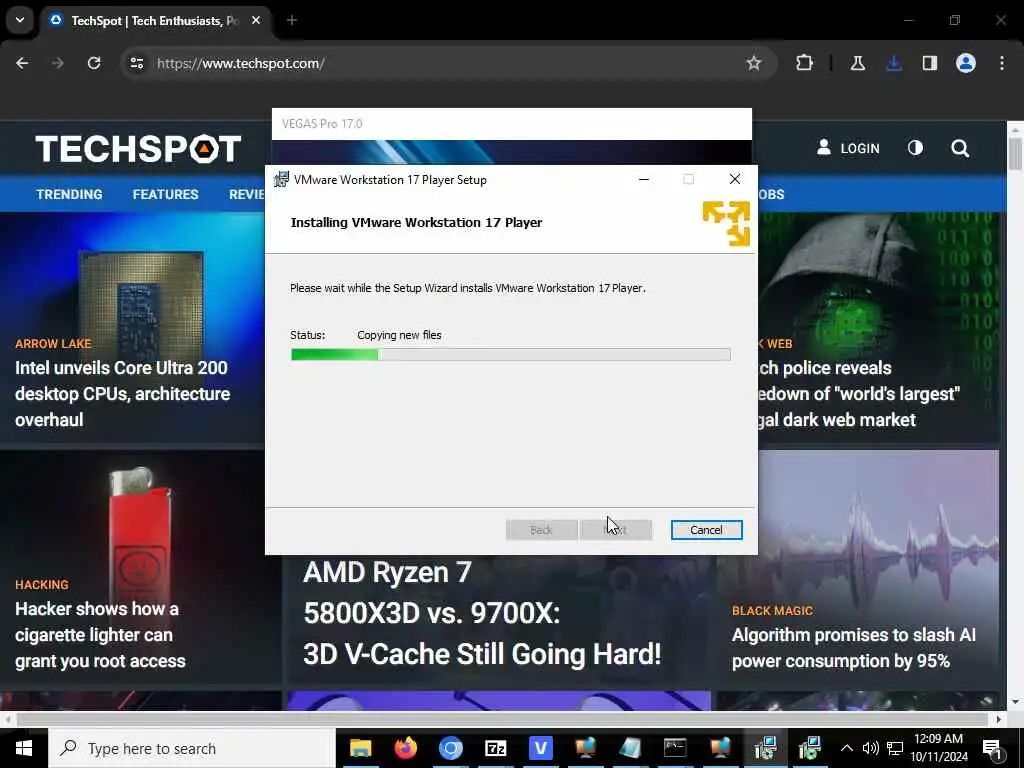
Task: Open network status tray icon
Action: coord(895,748)
